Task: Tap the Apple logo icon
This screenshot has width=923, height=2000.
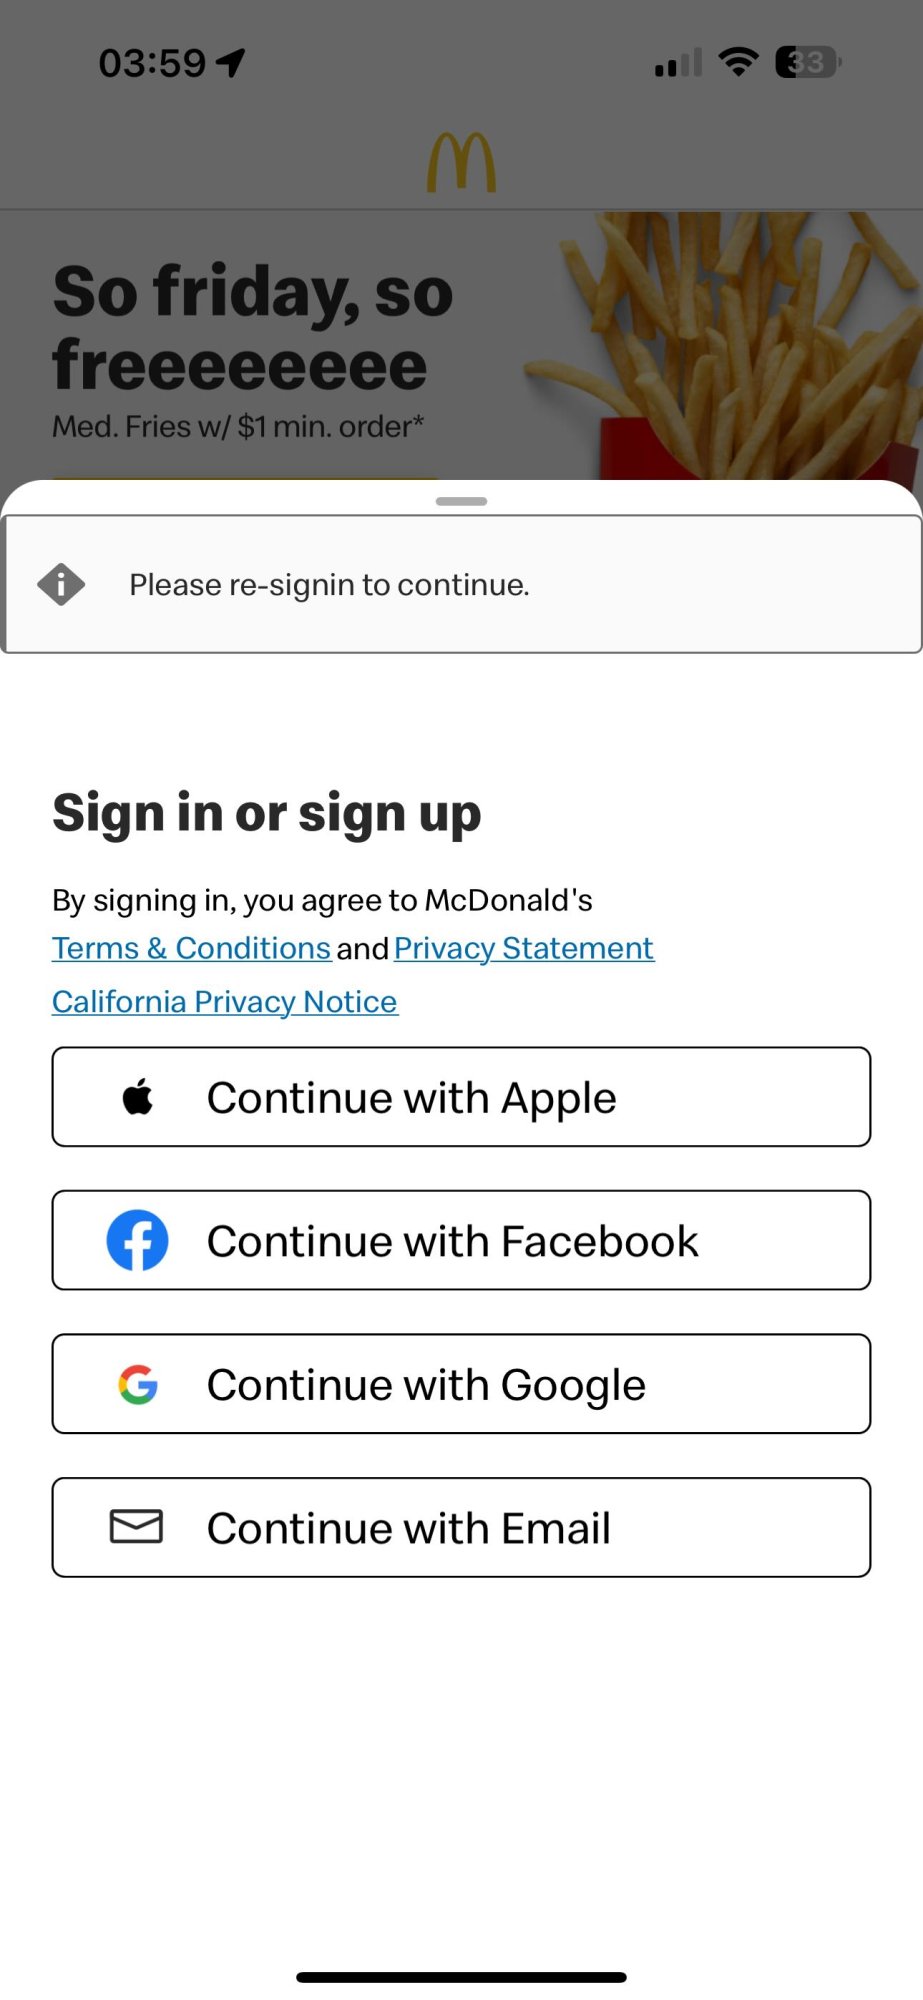Action: (138, 1097)
